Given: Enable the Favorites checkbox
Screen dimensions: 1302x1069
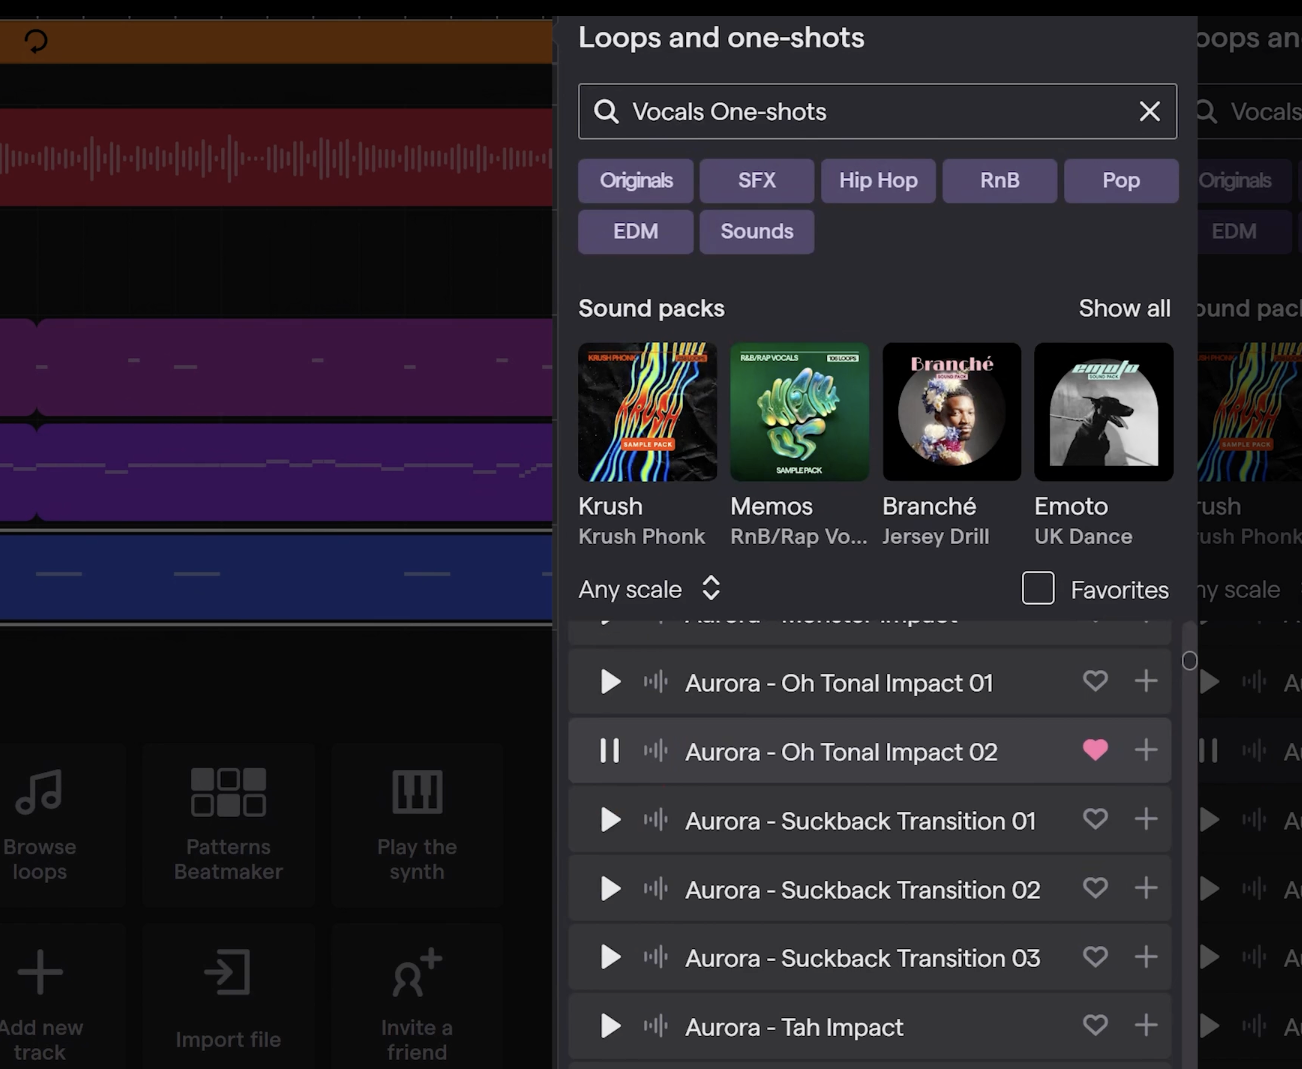Looking at the screenshot, I should 1038,588.
